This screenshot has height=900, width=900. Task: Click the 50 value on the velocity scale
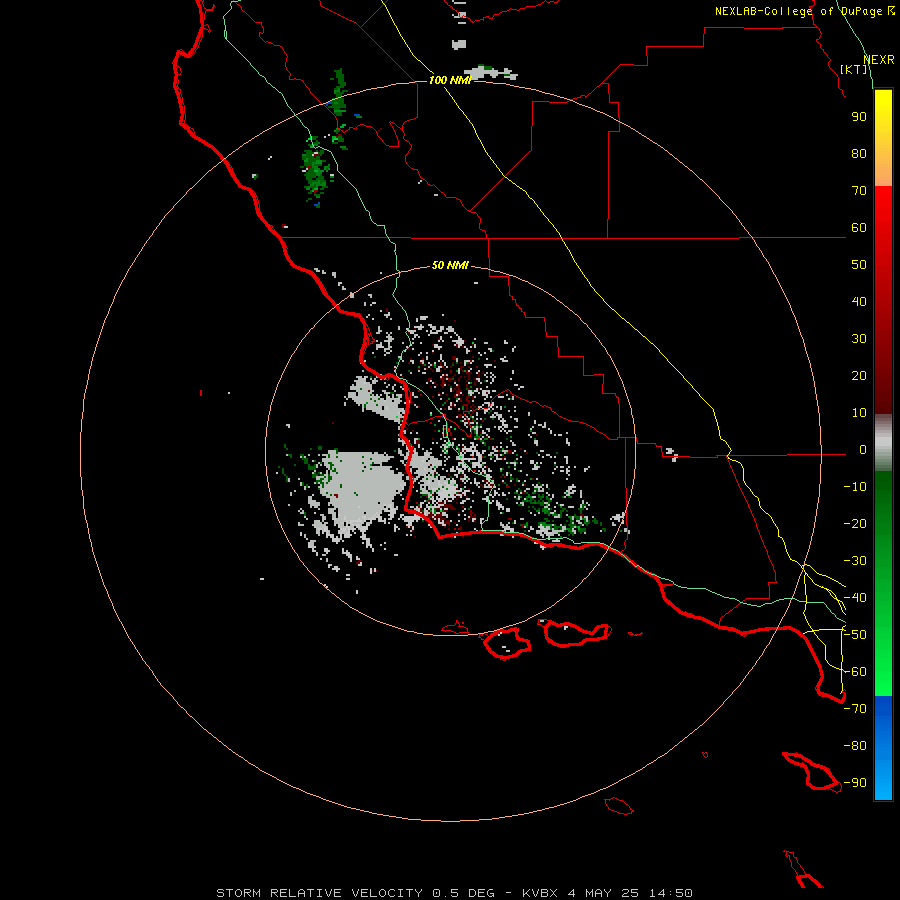click(x=859, y=265)
